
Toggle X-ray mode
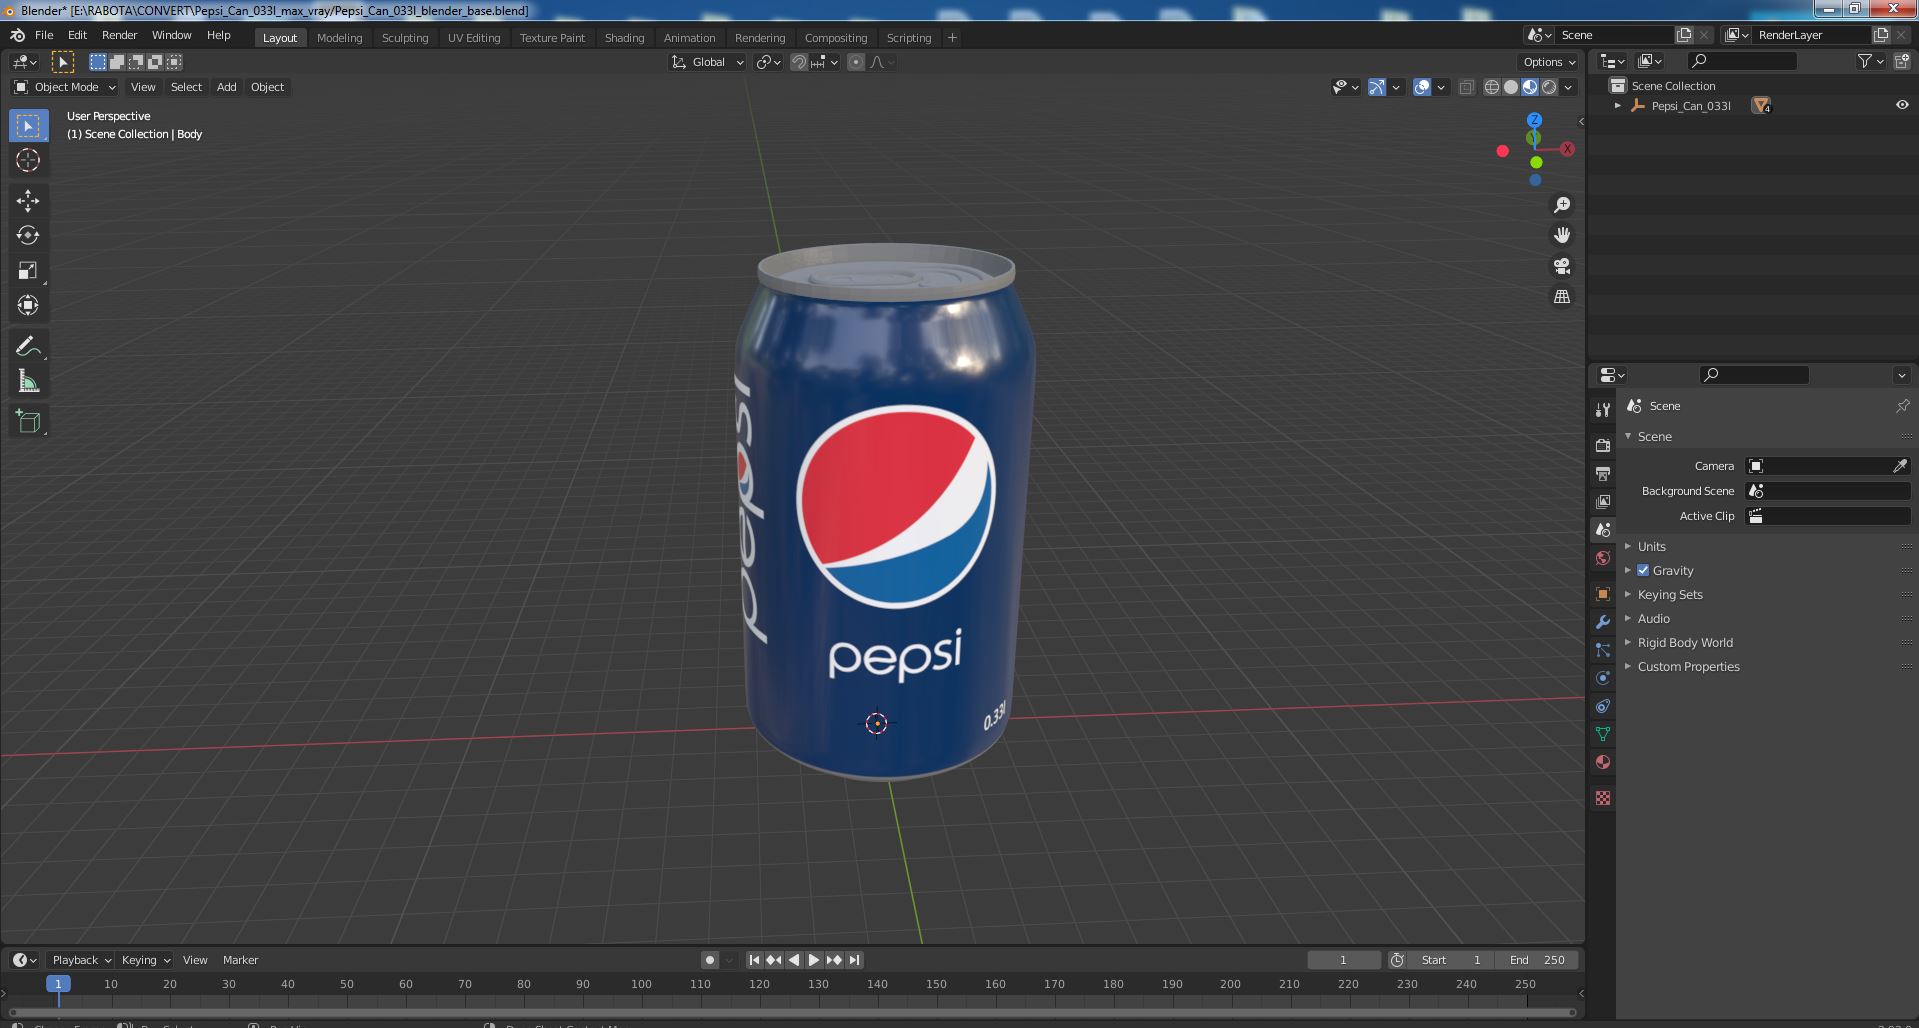(1466, 87)
